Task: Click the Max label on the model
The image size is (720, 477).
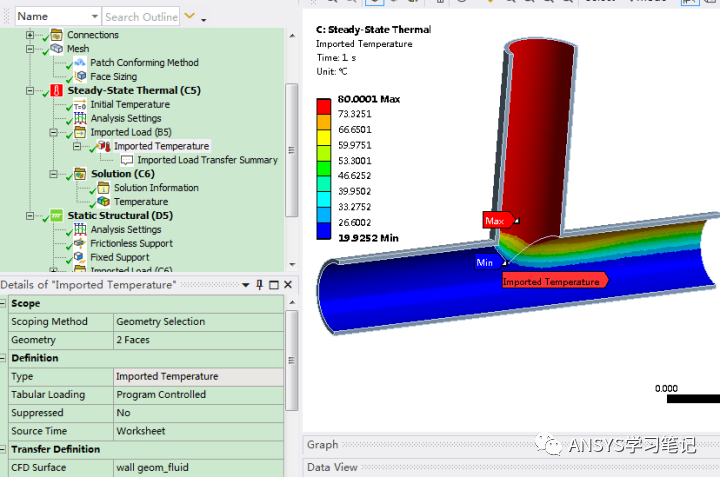Action: coord(496,220)
